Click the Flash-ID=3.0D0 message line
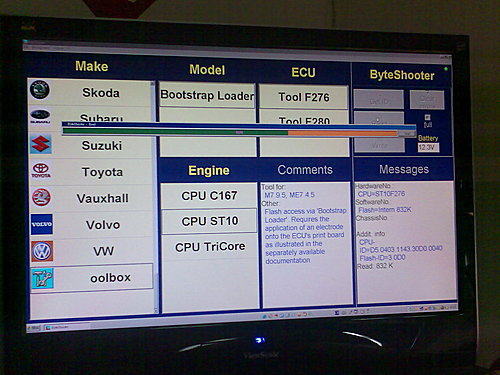 click(382, 258)
